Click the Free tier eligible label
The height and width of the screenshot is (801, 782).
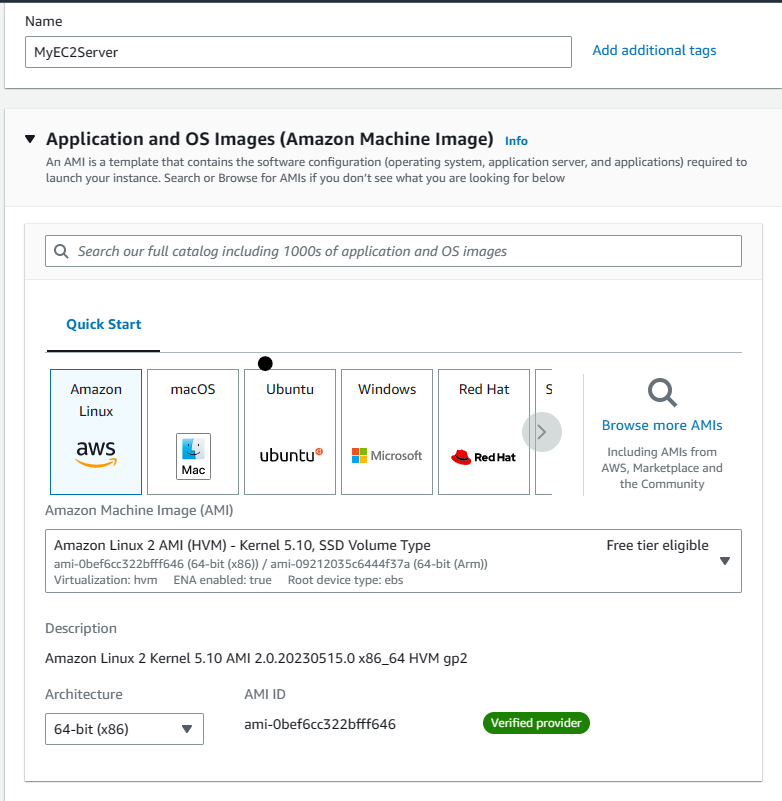click(657, 545)
